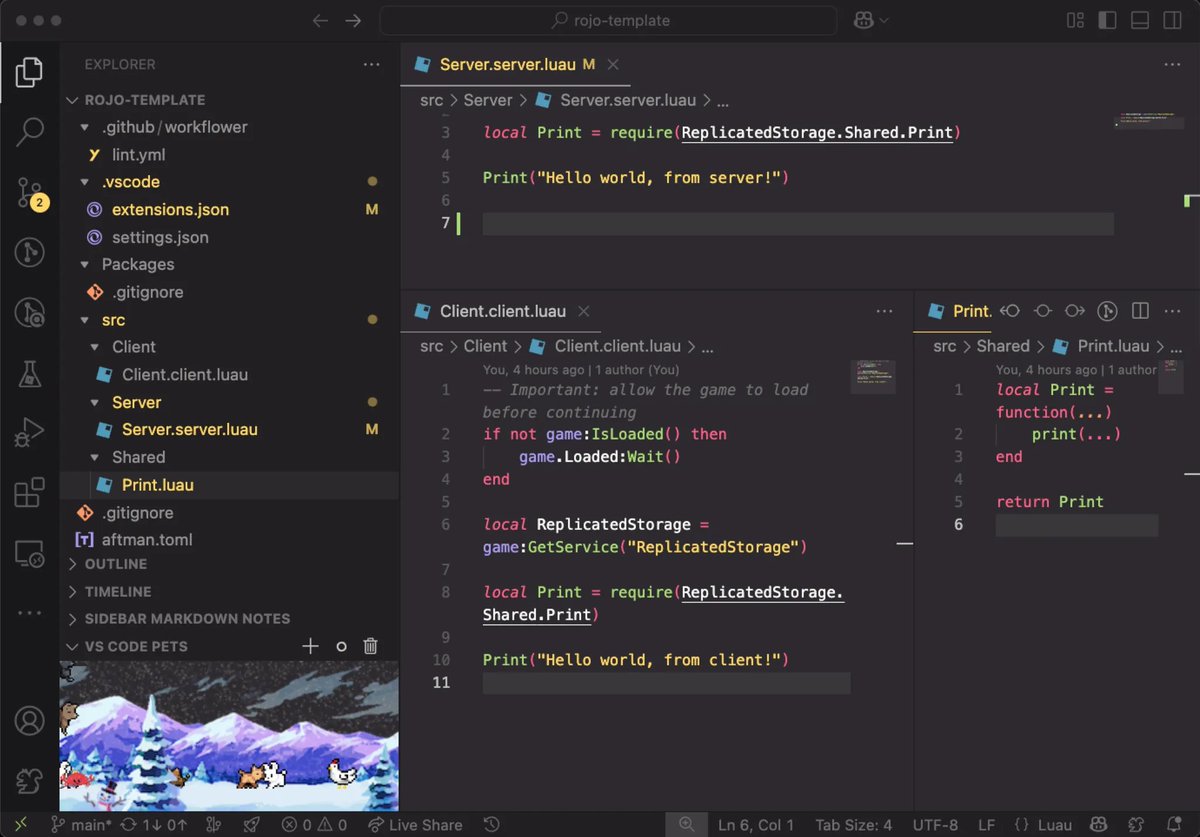Click Ln 6, Col 1 cursor position
Viewport: 1200px width, 837px height.
(756, 825)
